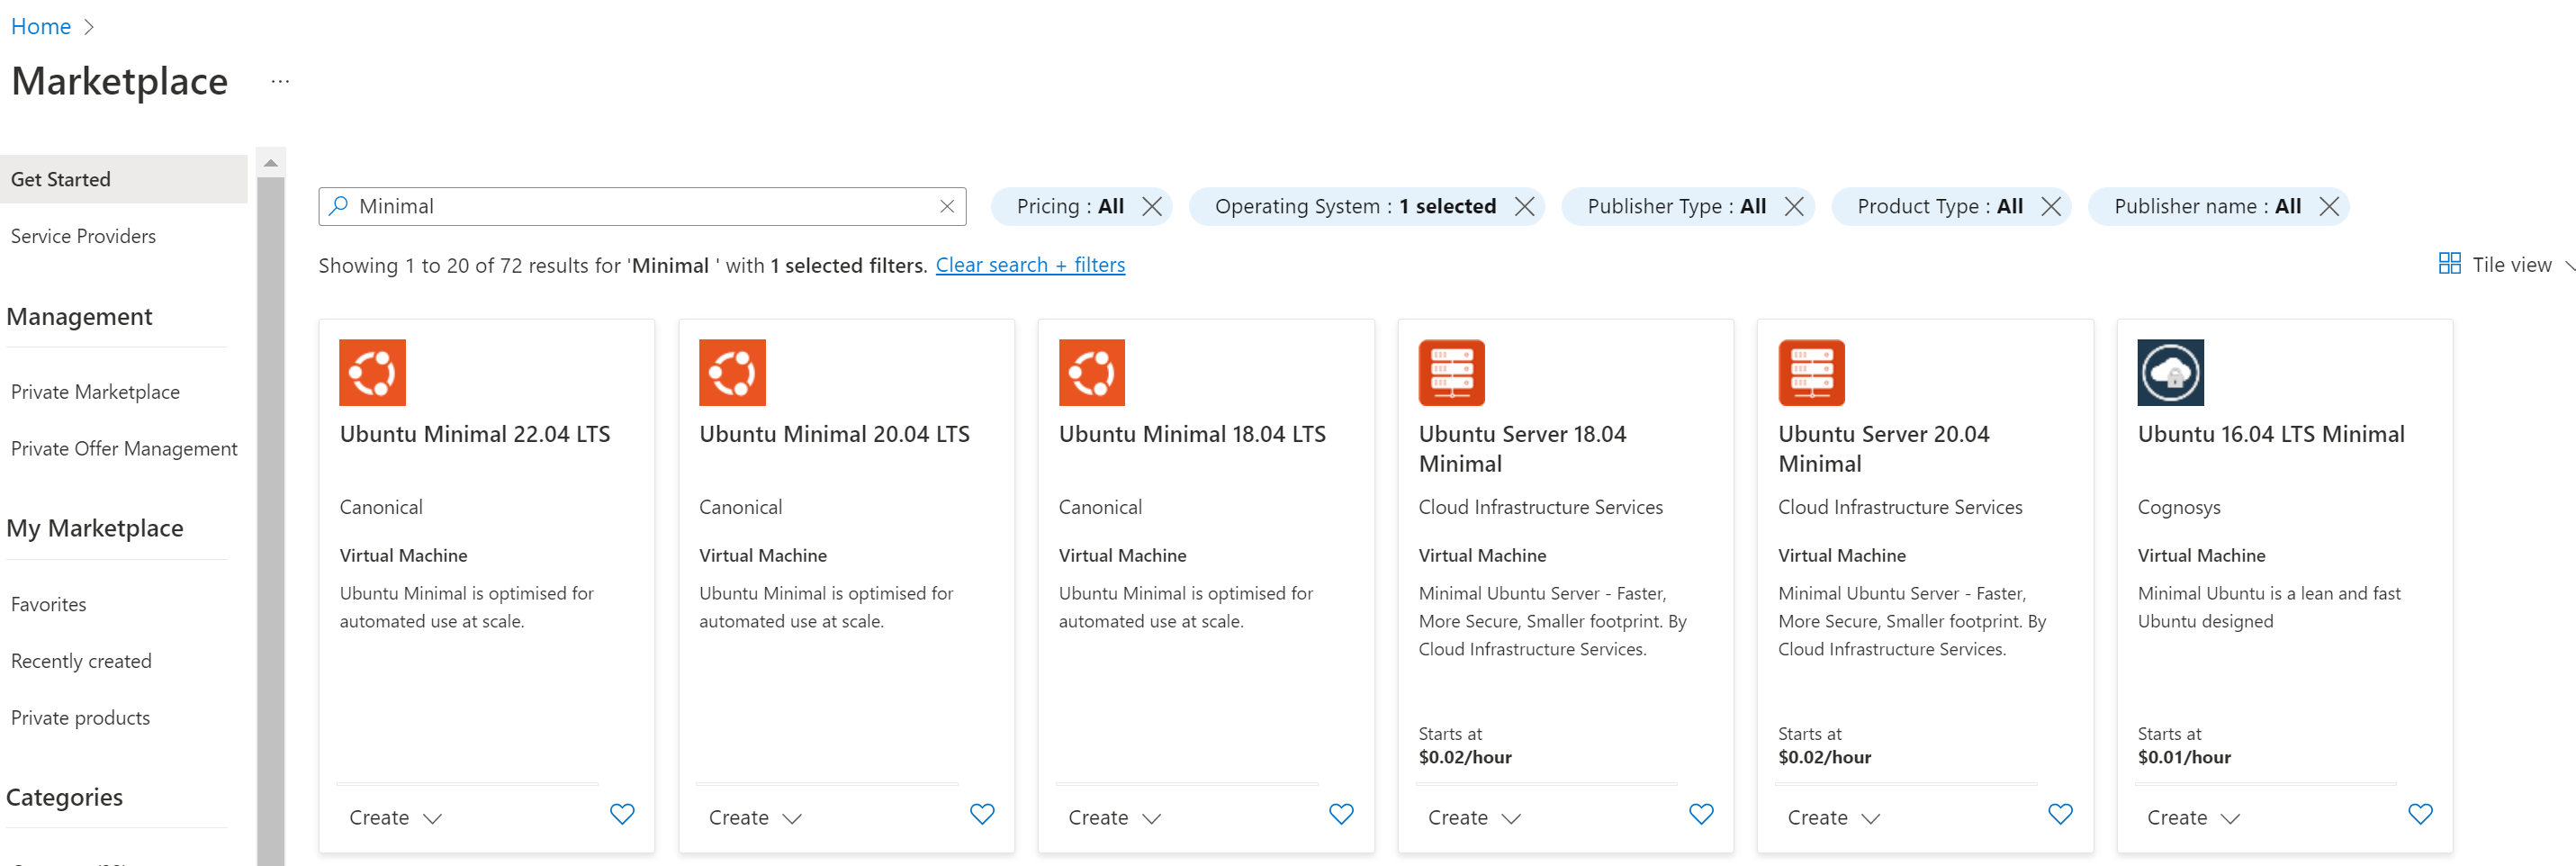Image resolution: width=2576 pixels, height=866 pixels.
Task: Open Ubuntu Server 20.04 Minimal title
Action: click(1883, 449)
